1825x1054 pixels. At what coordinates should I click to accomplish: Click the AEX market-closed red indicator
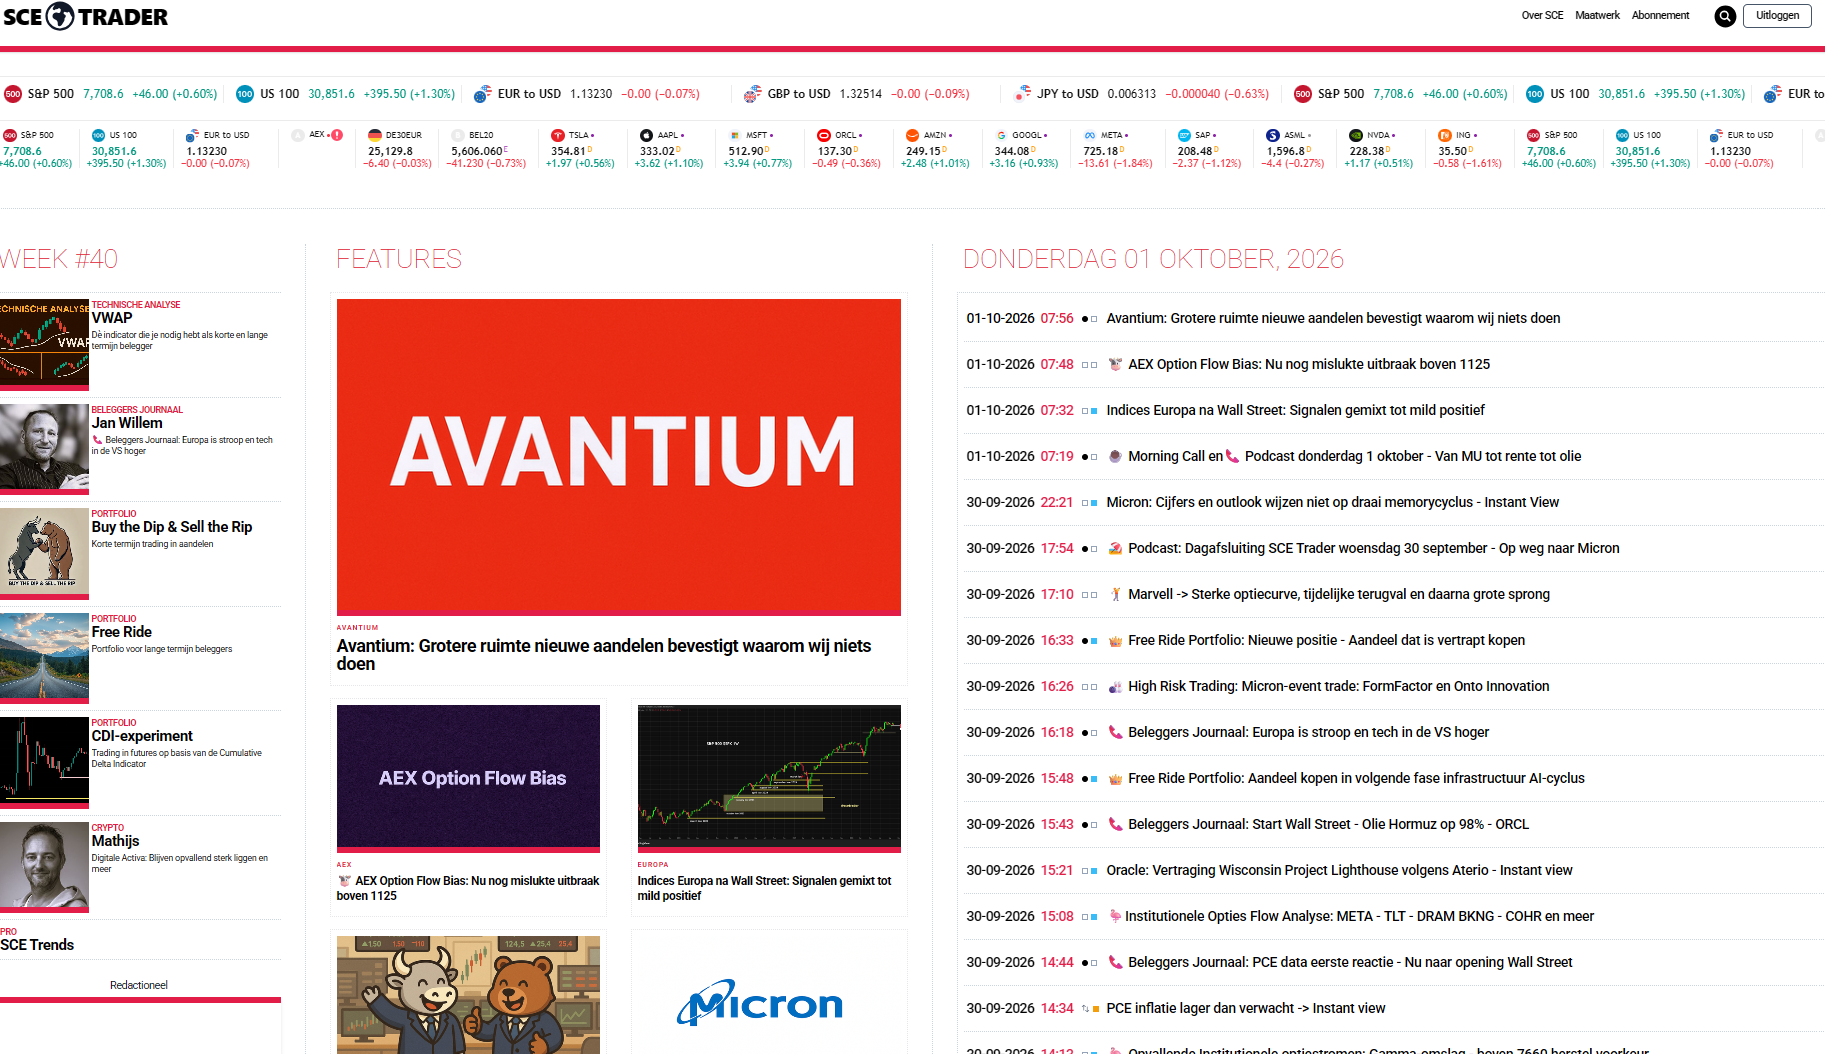pyautogui.click(x=337, y=135)
